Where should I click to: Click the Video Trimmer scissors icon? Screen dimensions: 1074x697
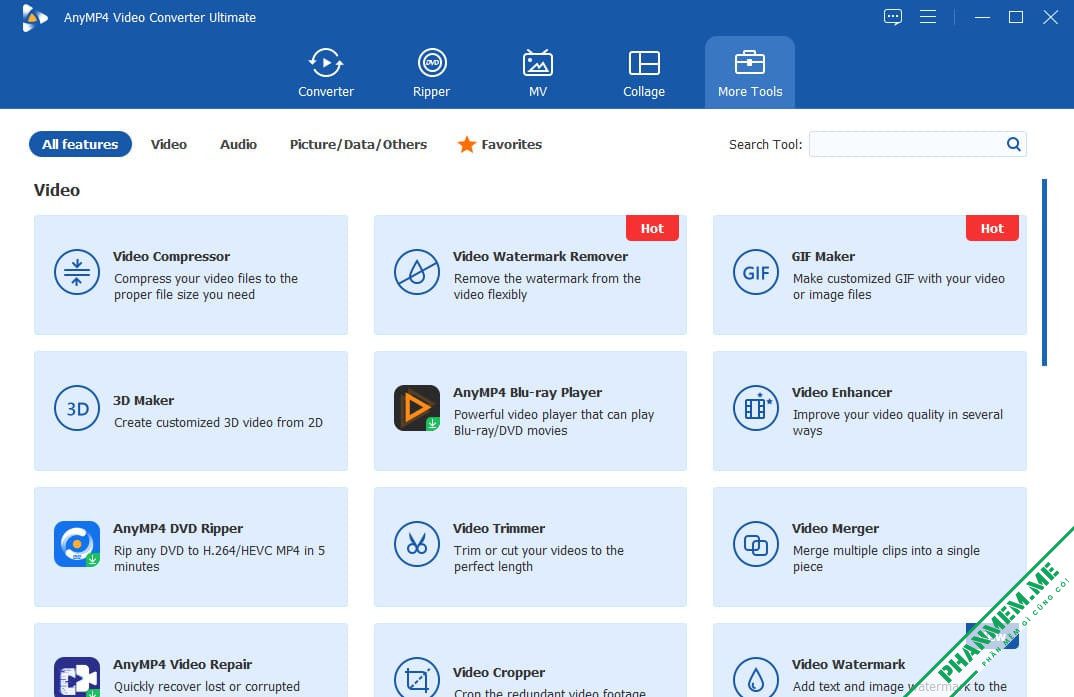[416, 544]
